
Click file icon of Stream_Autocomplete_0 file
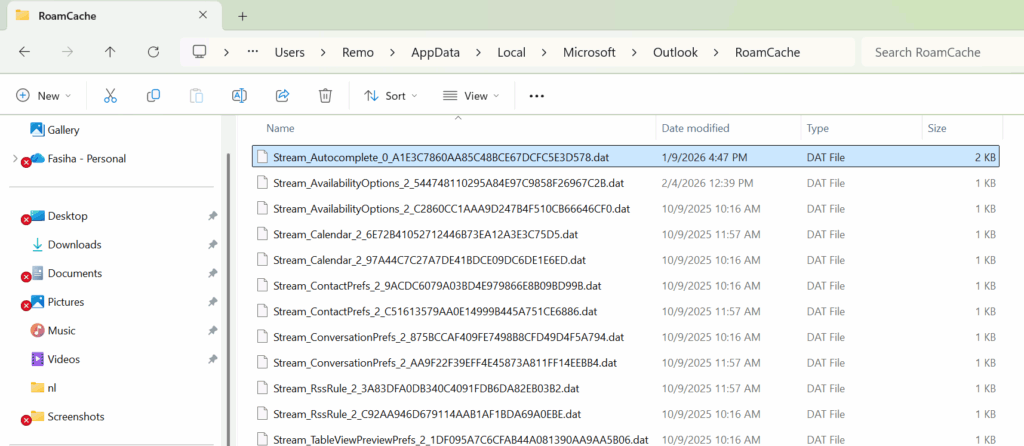[x=263, y=157]
